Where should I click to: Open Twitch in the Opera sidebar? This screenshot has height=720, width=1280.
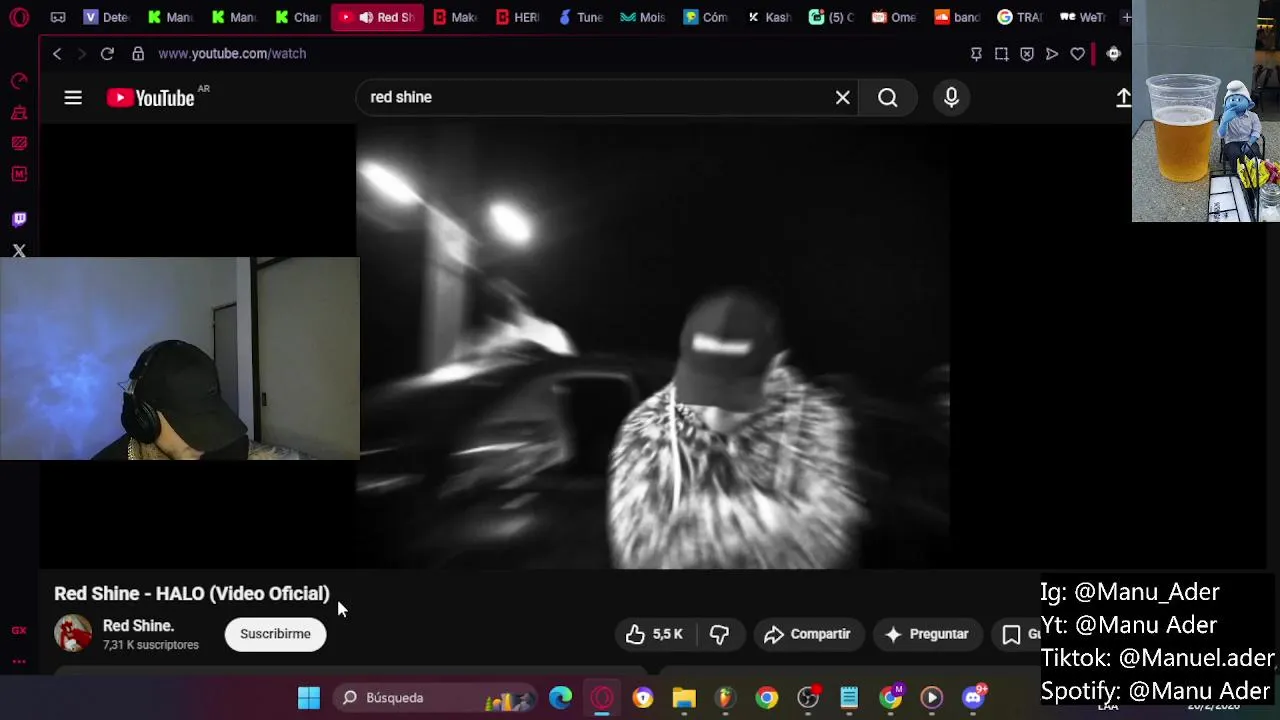pos(19,219)
